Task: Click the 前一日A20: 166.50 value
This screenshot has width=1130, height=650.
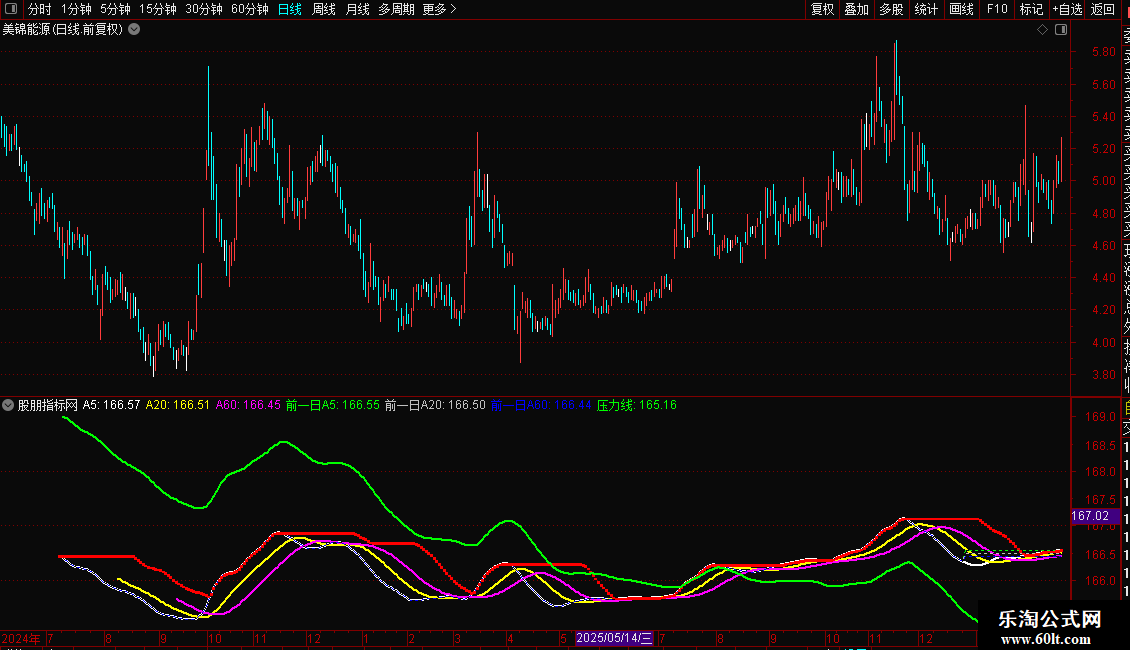Action: (x=435, y=405)
